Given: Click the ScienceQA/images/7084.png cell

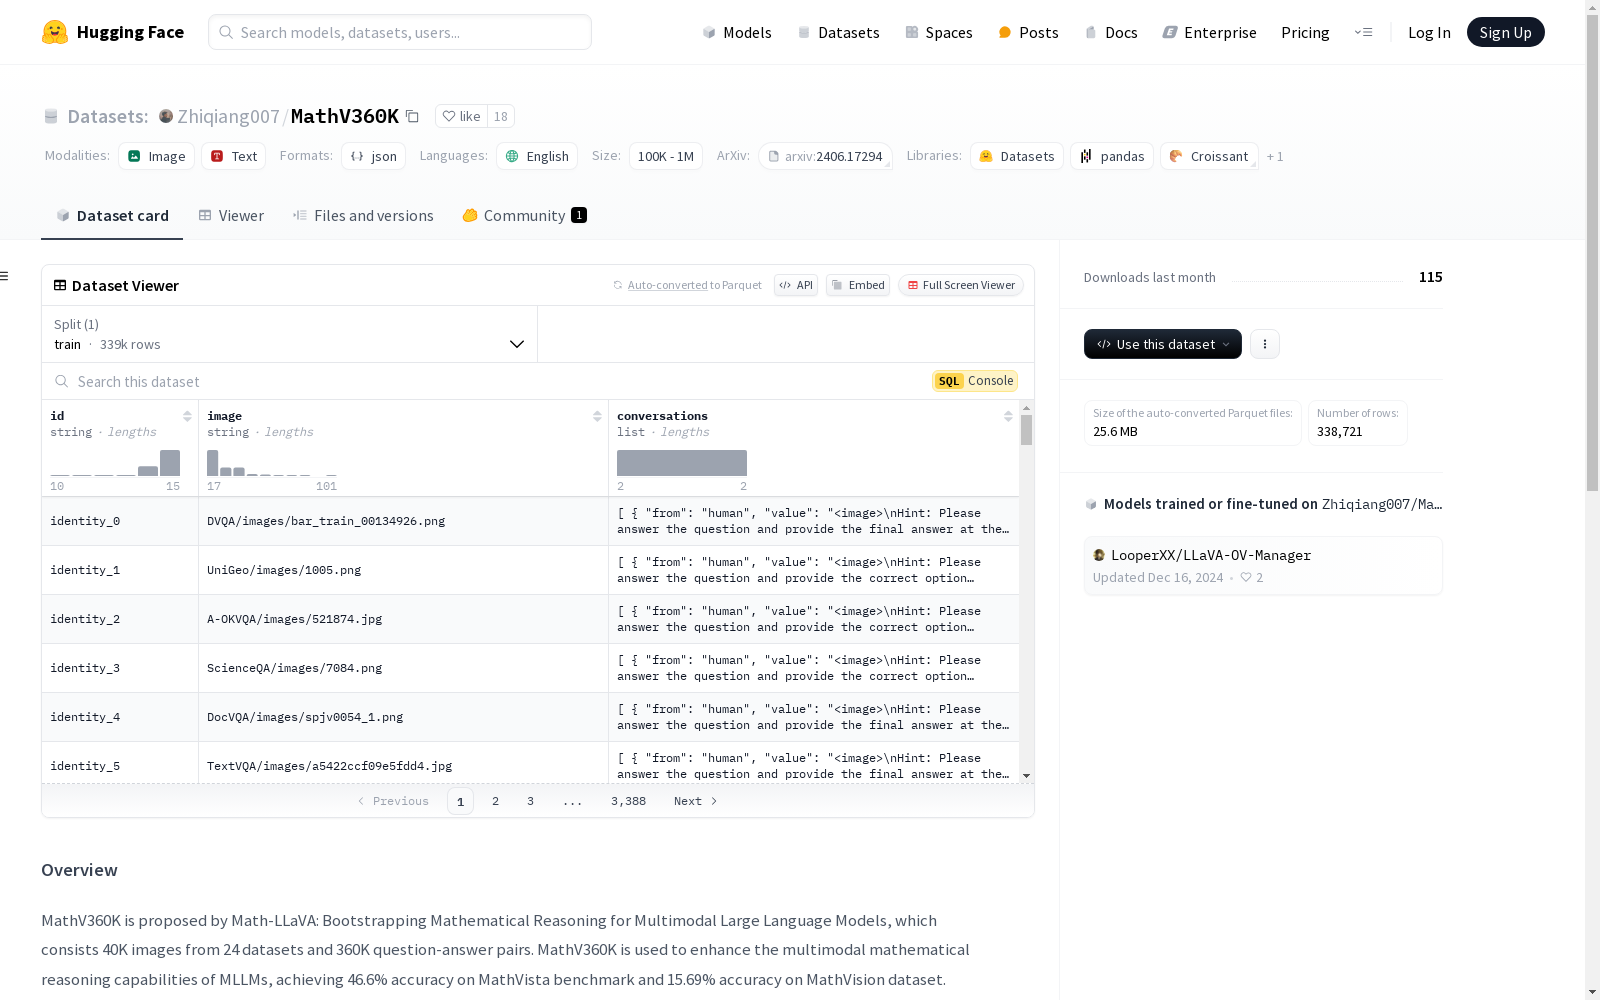Looking at the screenshot, I should pos(403,668).
